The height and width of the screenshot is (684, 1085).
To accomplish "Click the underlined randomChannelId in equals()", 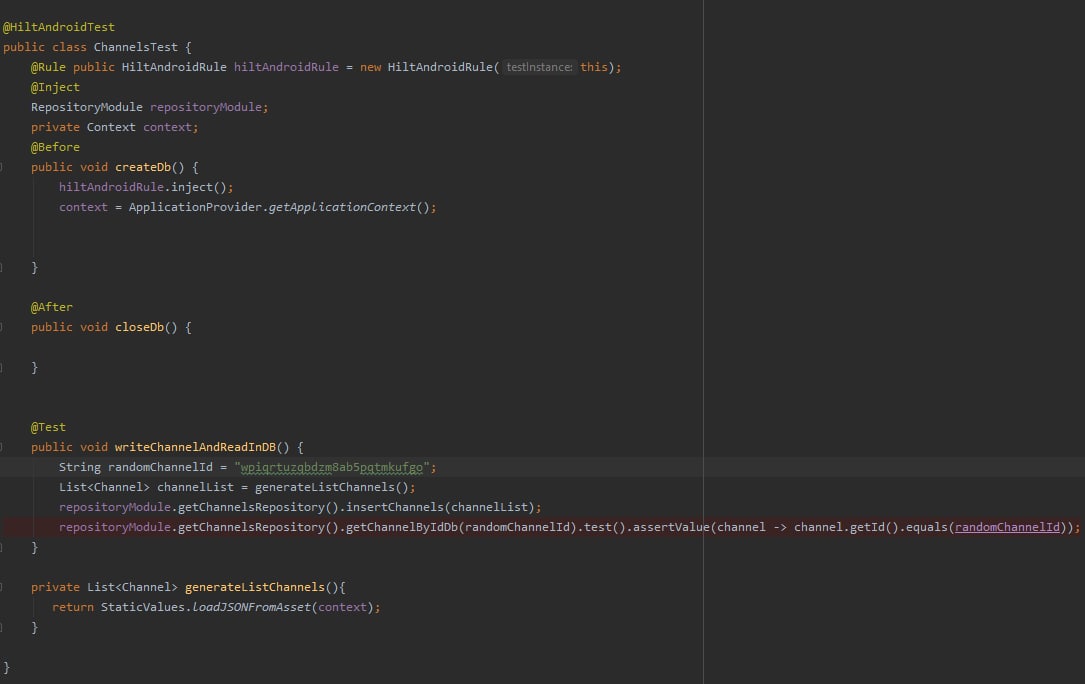I will pos(1007,528).
